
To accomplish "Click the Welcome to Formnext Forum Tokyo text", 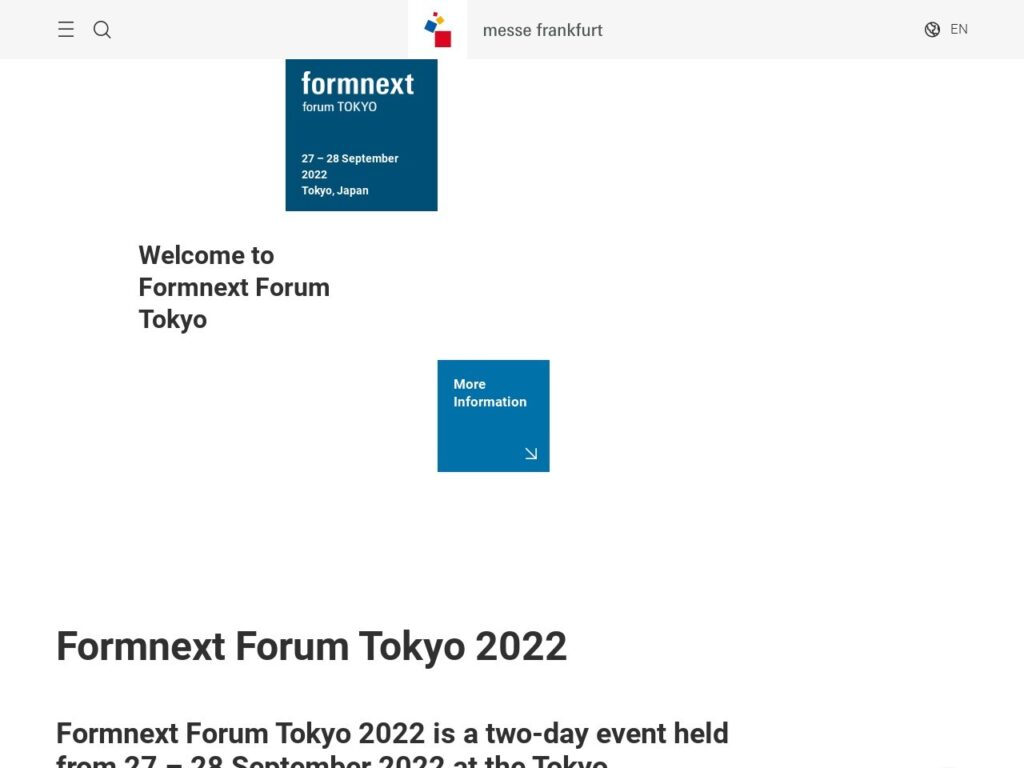I will tap(234, 287).
